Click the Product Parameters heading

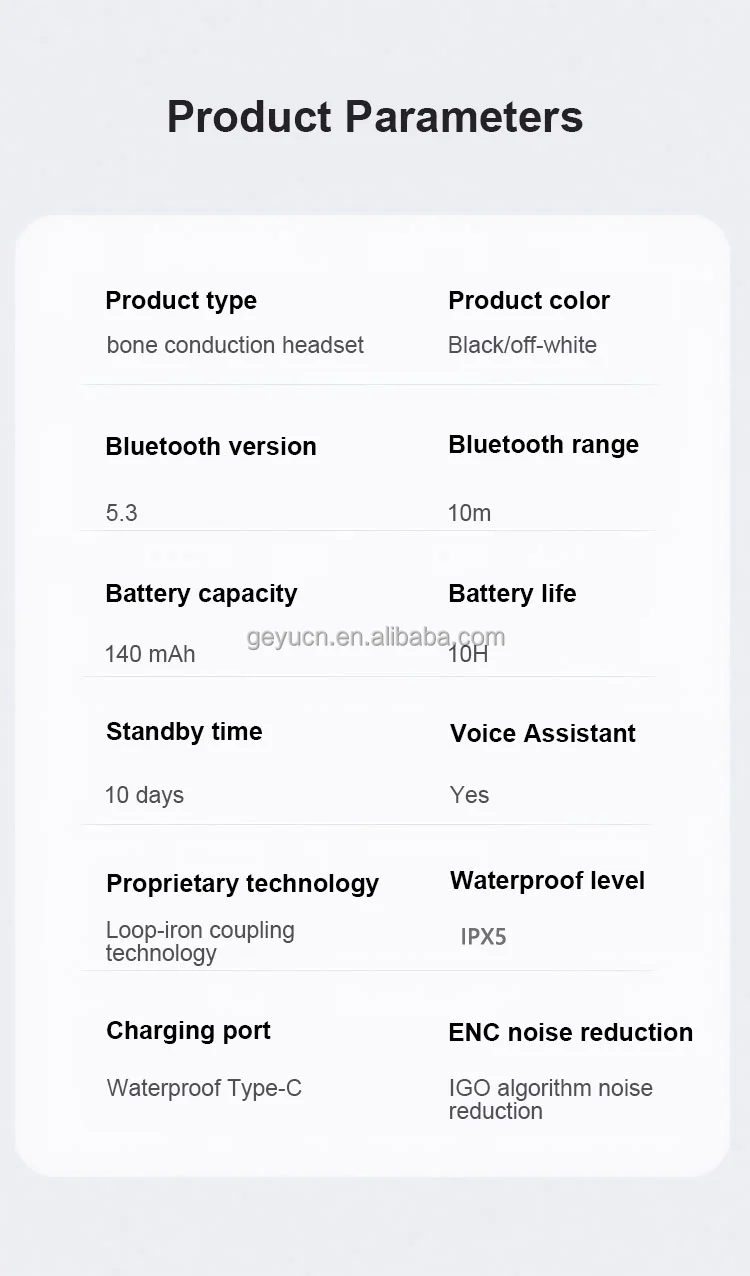click(375, 117)
